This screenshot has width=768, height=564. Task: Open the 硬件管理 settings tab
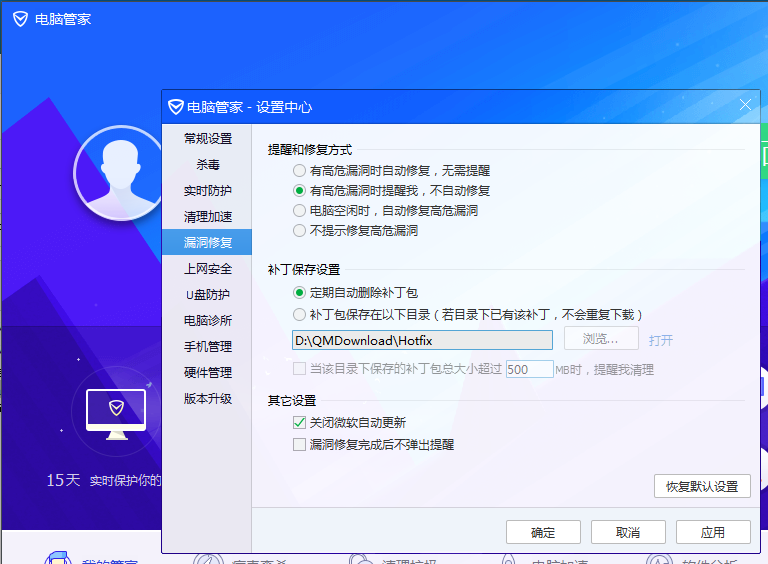(x=207, y=373)
